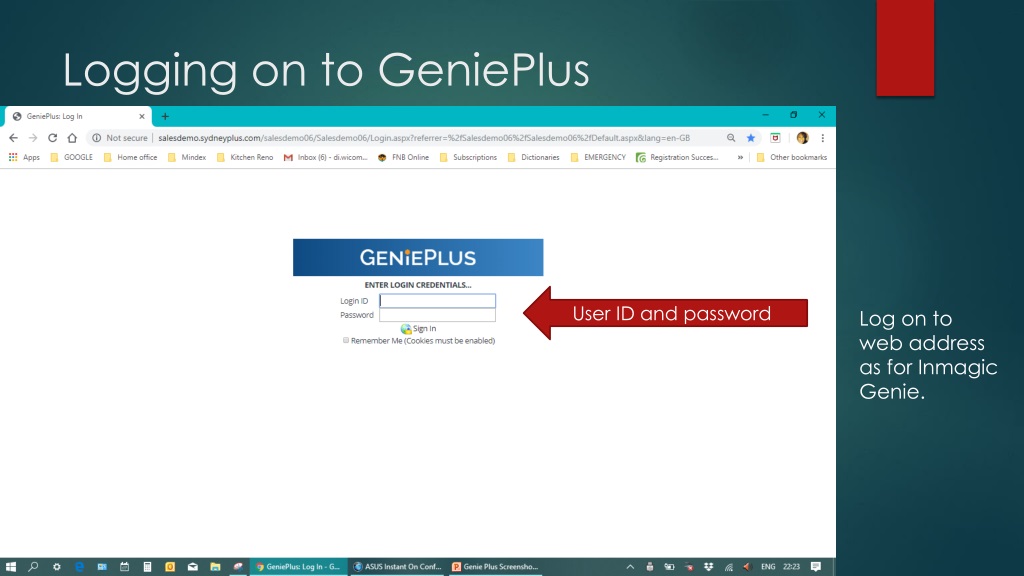This screenshot has height=576, width=1024.
Task: Open the FNB Online bookmark
Action: (x=404, y=157)
